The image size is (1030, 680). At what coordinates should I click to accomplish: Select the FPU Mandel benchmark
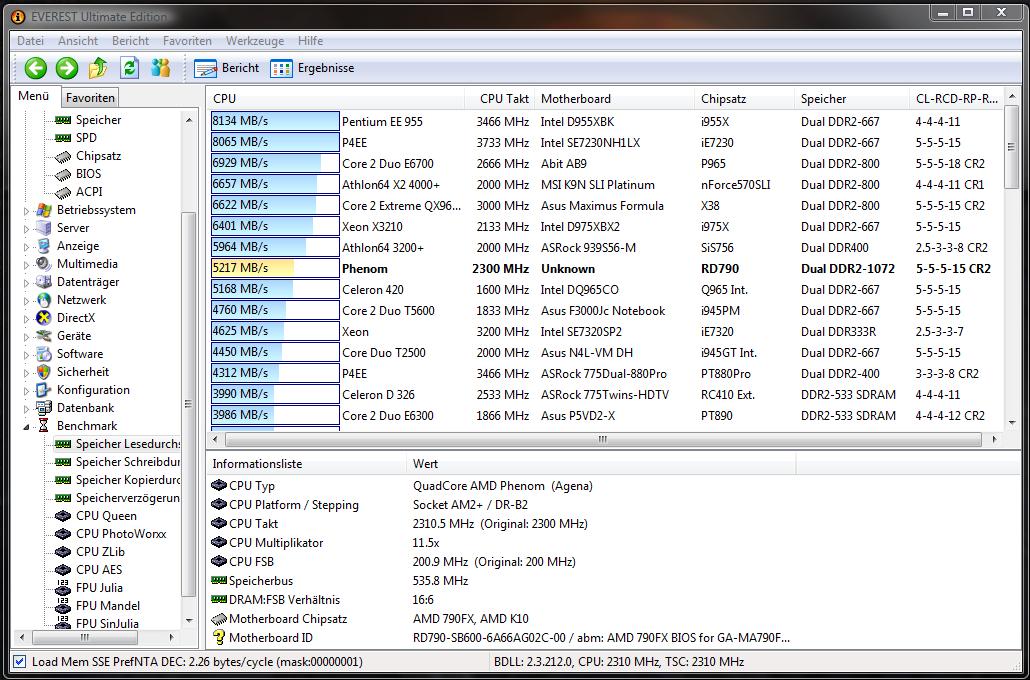(108, 606)
